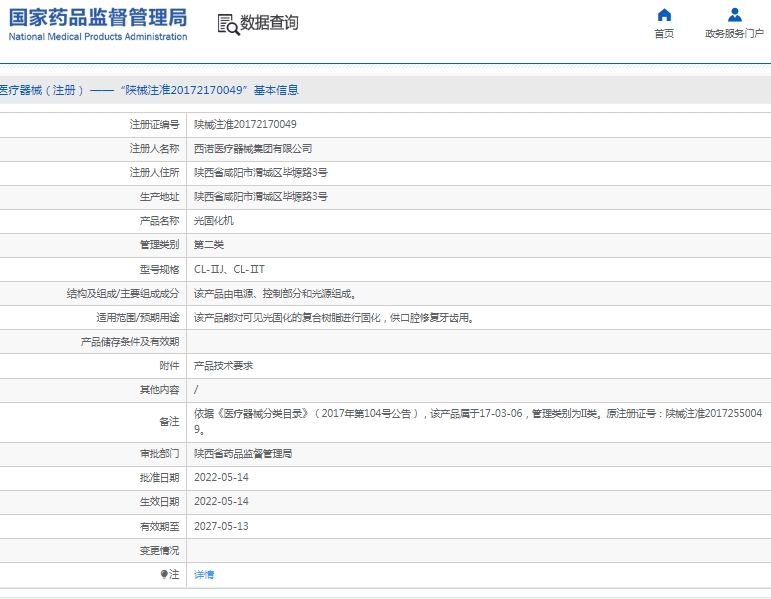
Task: Click the 管理类别 label
Action: [159, 245]
